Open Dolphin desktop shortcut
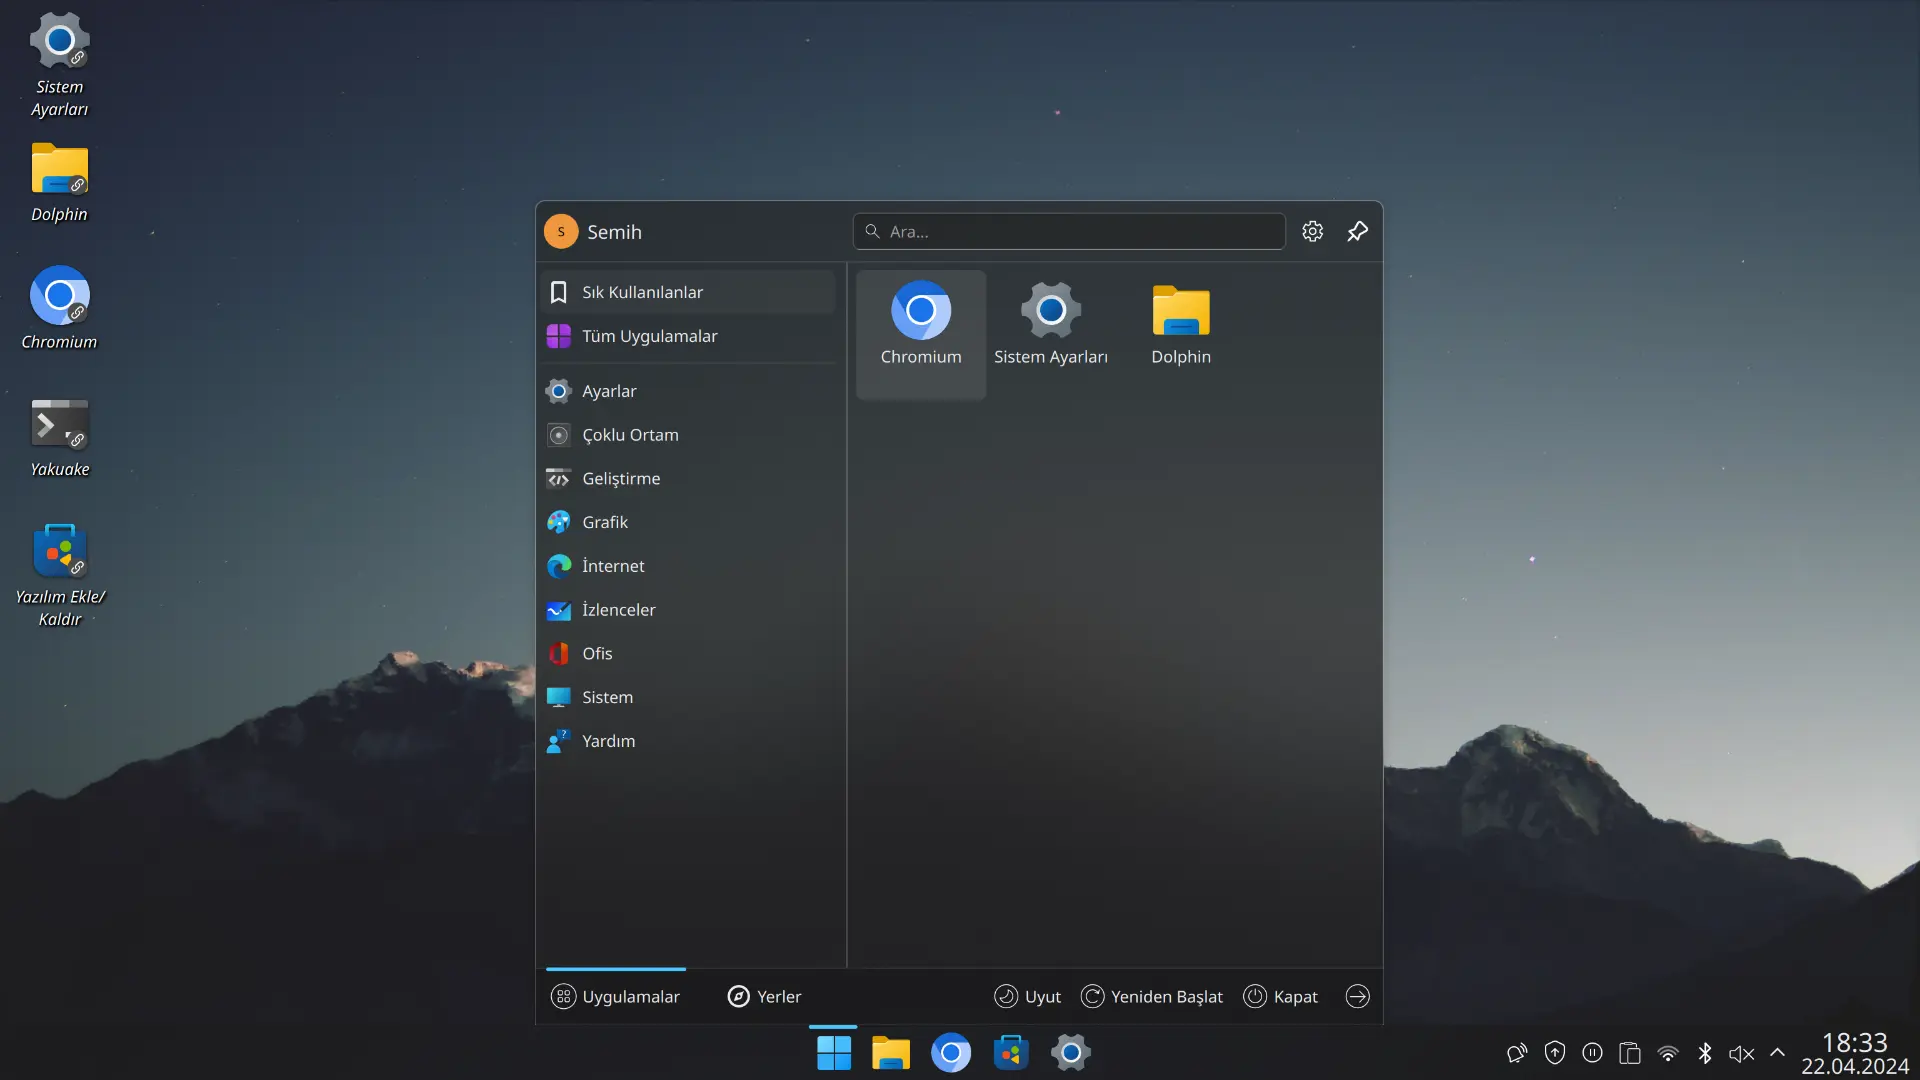Image resolution: width=1920 pixels, height=1080 pixels. click(x=60, y=182)
